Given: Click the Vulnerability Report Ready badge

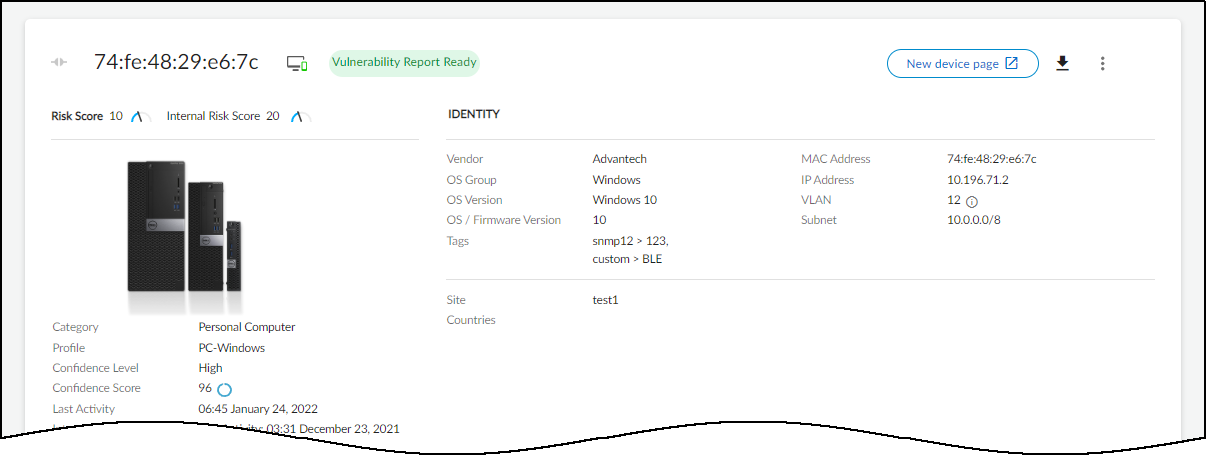Looking at the screenshot, I should pyautogui.click(x=404, y=63).
